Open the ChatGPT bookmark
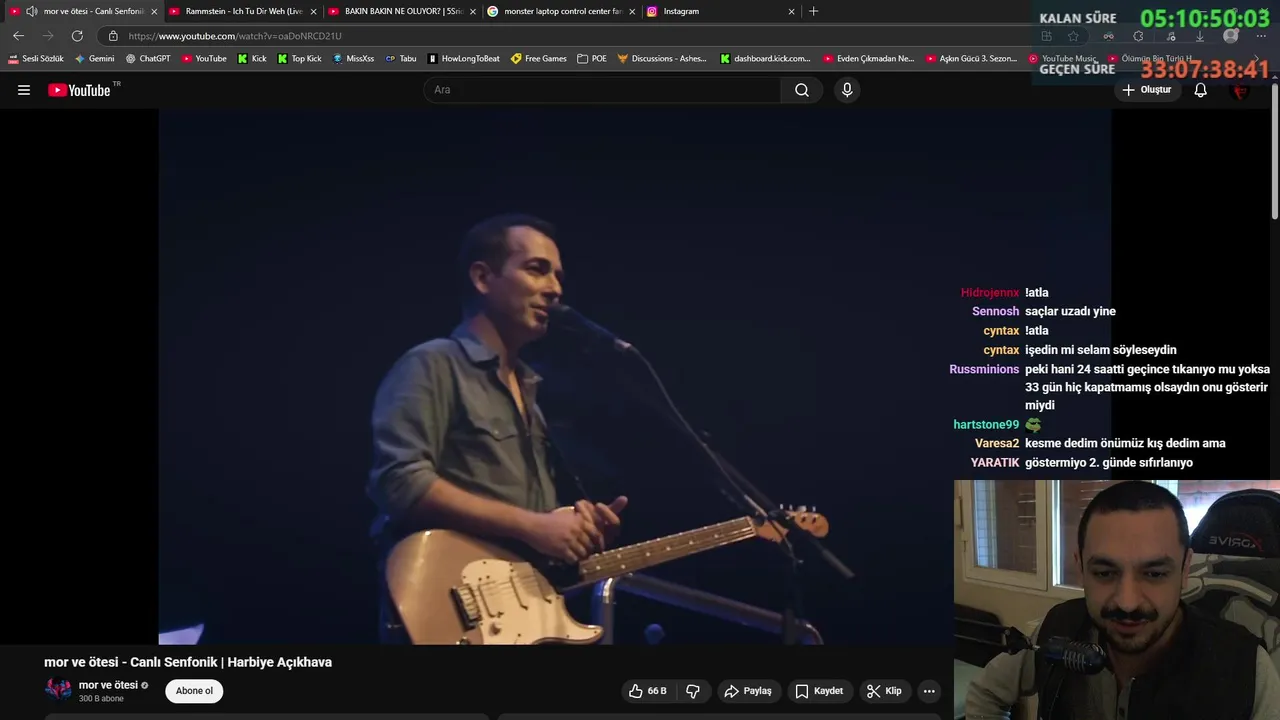This screenshot has height=720, width=1280. pos(148,59)
